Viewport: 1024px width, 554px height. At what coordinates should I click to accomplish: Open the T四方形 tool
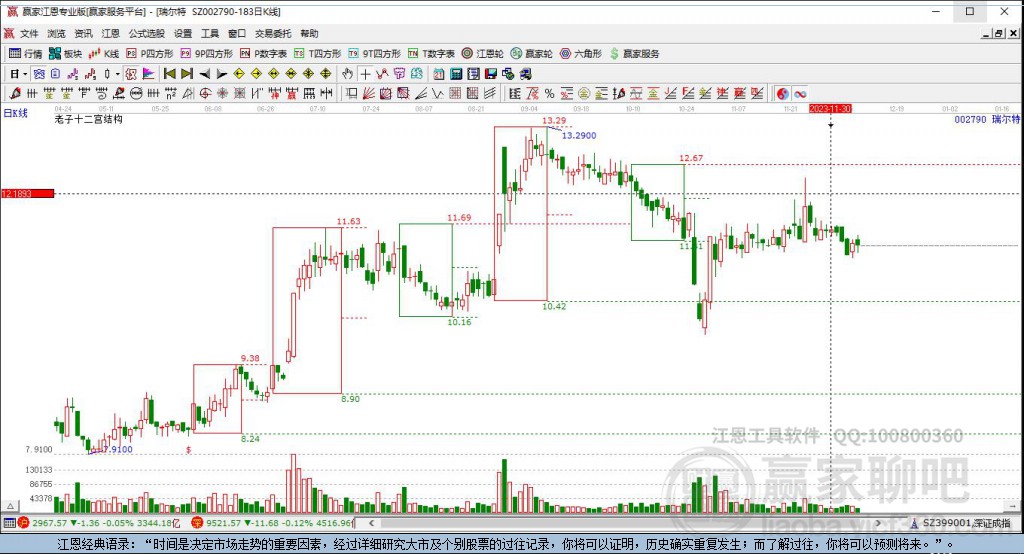click(318, 54)
